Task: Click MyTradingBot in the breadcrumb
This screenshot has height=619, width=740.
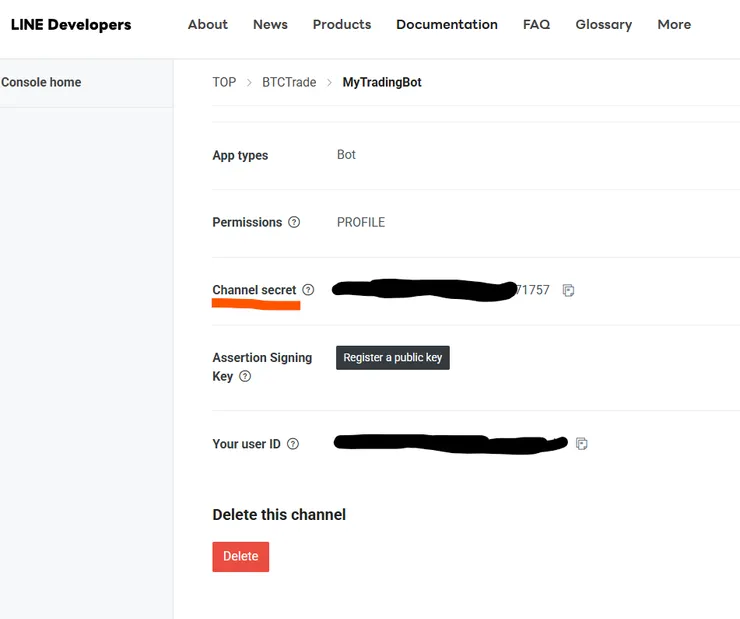Action: pyautogui.click(x=382, y=82)
